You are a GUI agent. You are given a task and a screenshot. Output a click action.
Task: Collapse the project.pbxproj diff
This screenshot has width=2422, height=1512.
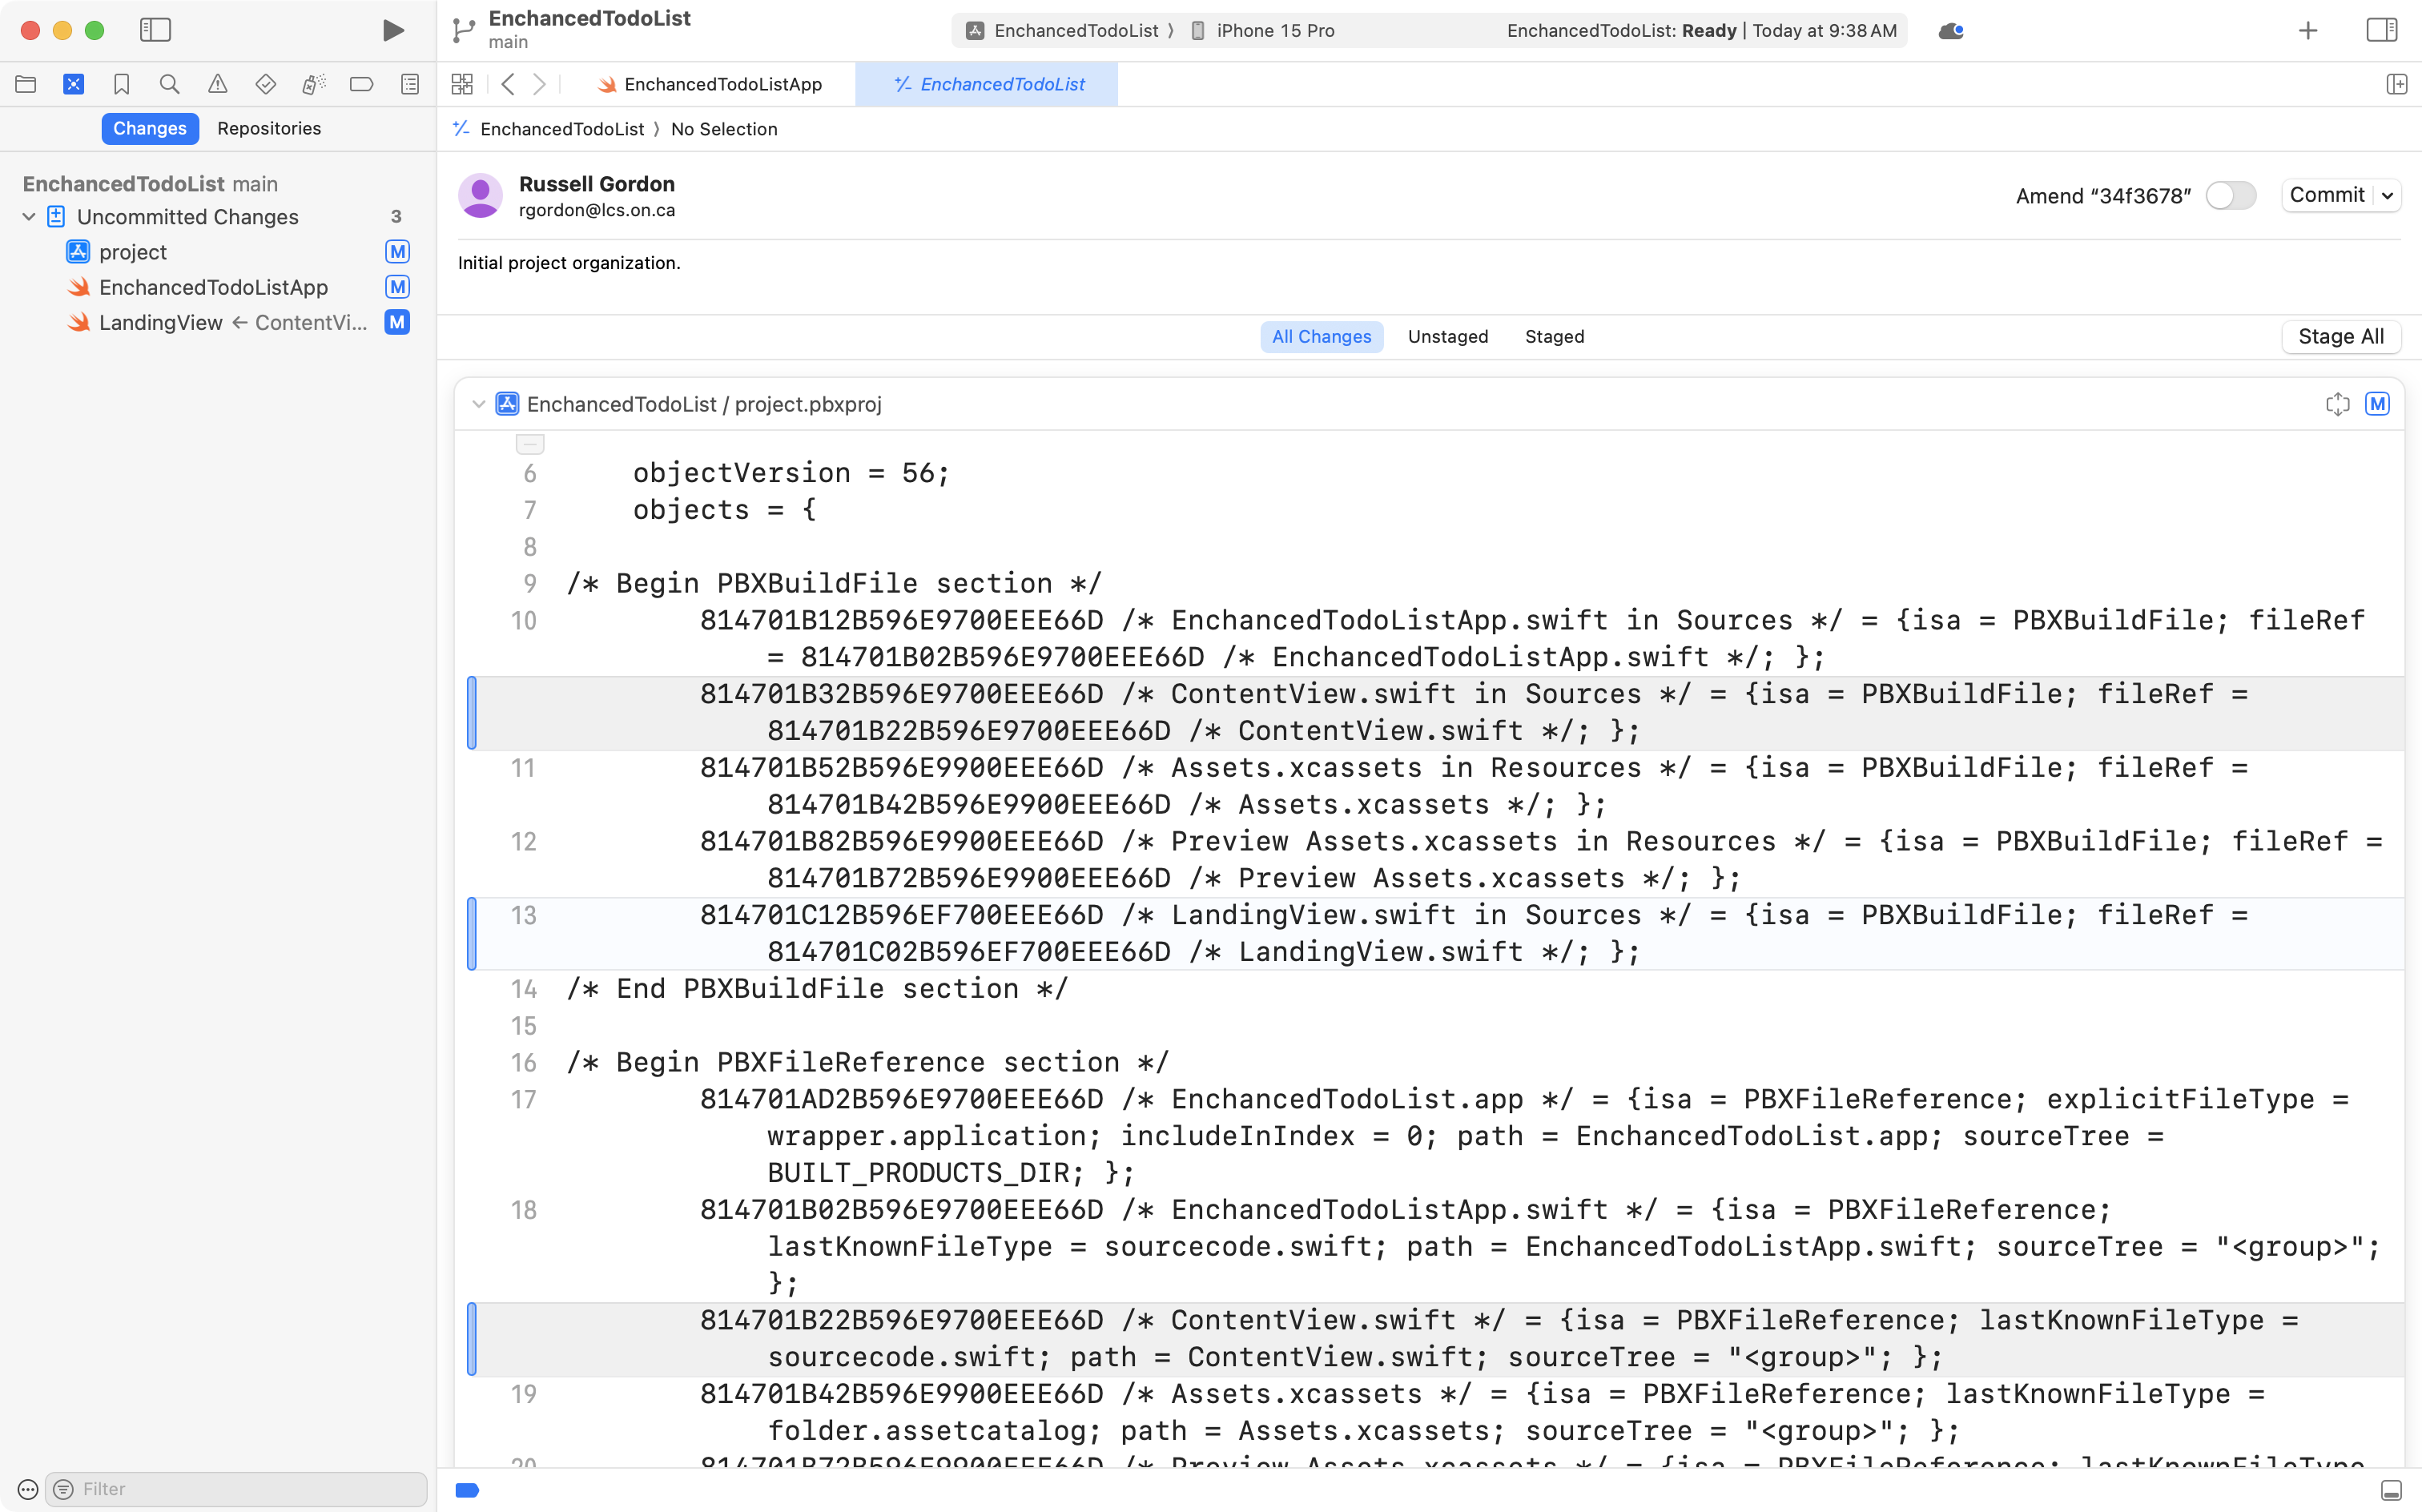pyautogui.click(x=478, y=404)
